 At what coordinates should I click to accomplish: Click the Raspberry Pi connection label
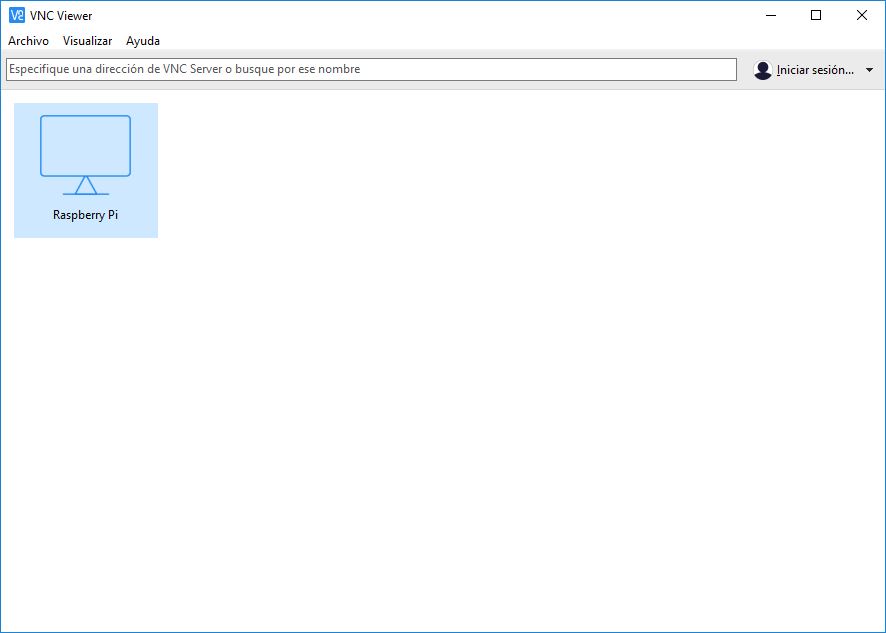(85, 215)
